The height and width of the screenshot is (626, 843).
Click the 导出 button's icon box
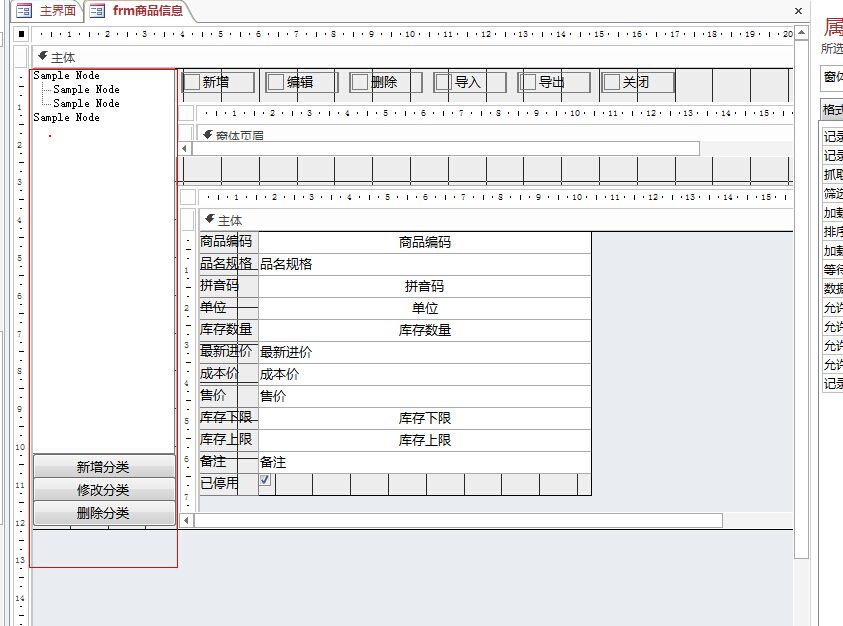point(528,82)
